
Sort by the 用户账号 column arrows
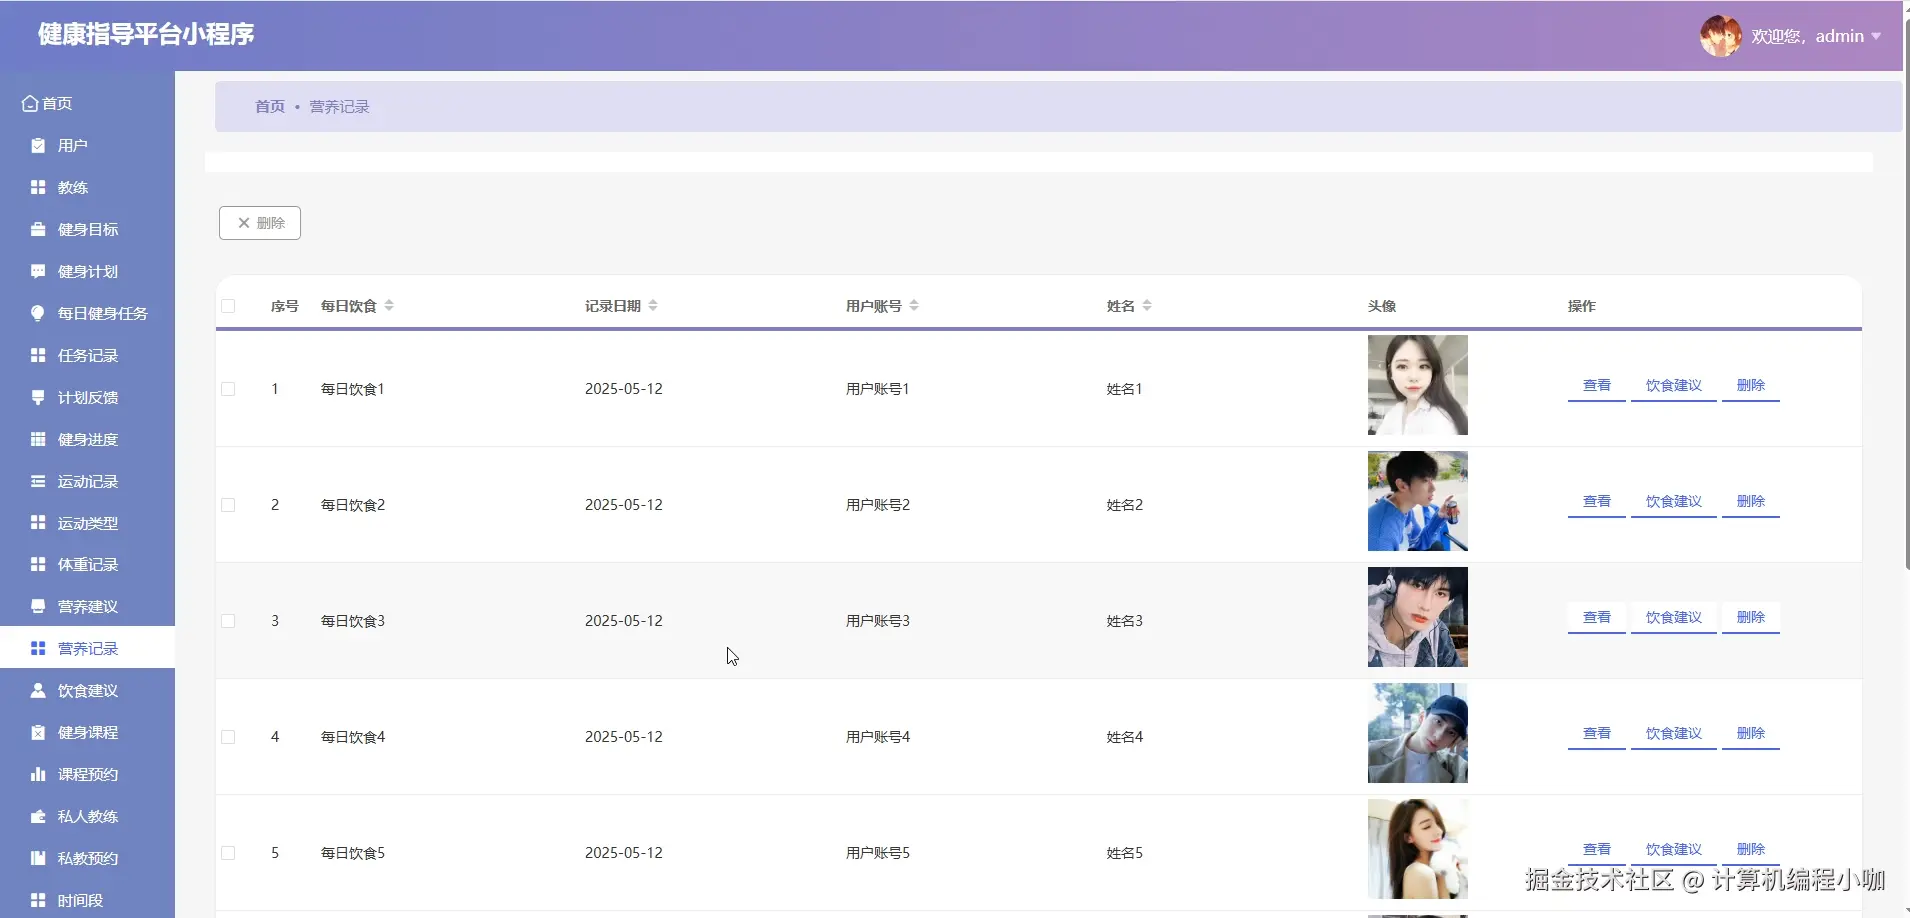coord(914,306)
